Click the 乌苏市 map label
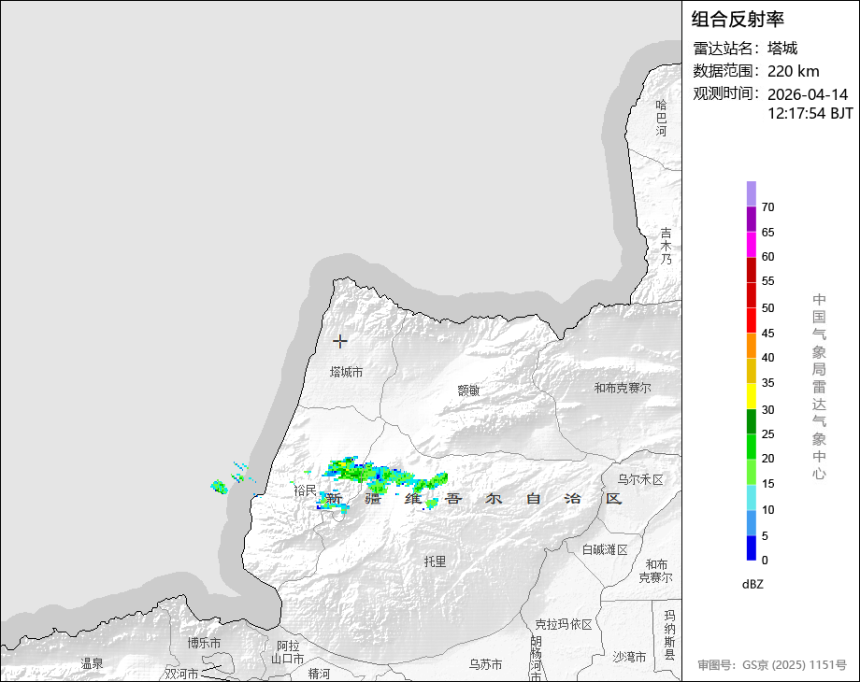Image resolution: width=860 pixels, height=682 pixels. click(x=485, y=664)
